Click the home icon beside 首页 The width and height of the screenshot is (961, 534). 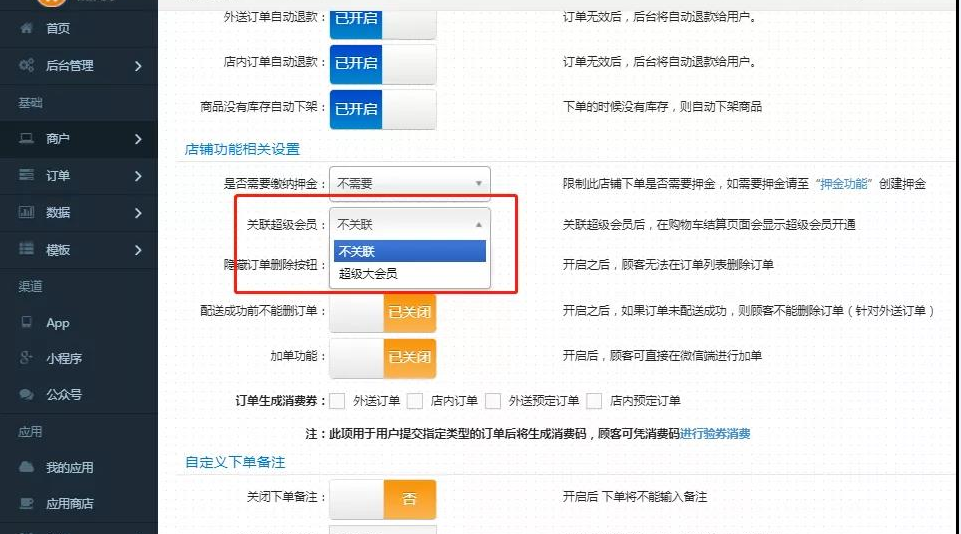[26, 28]
